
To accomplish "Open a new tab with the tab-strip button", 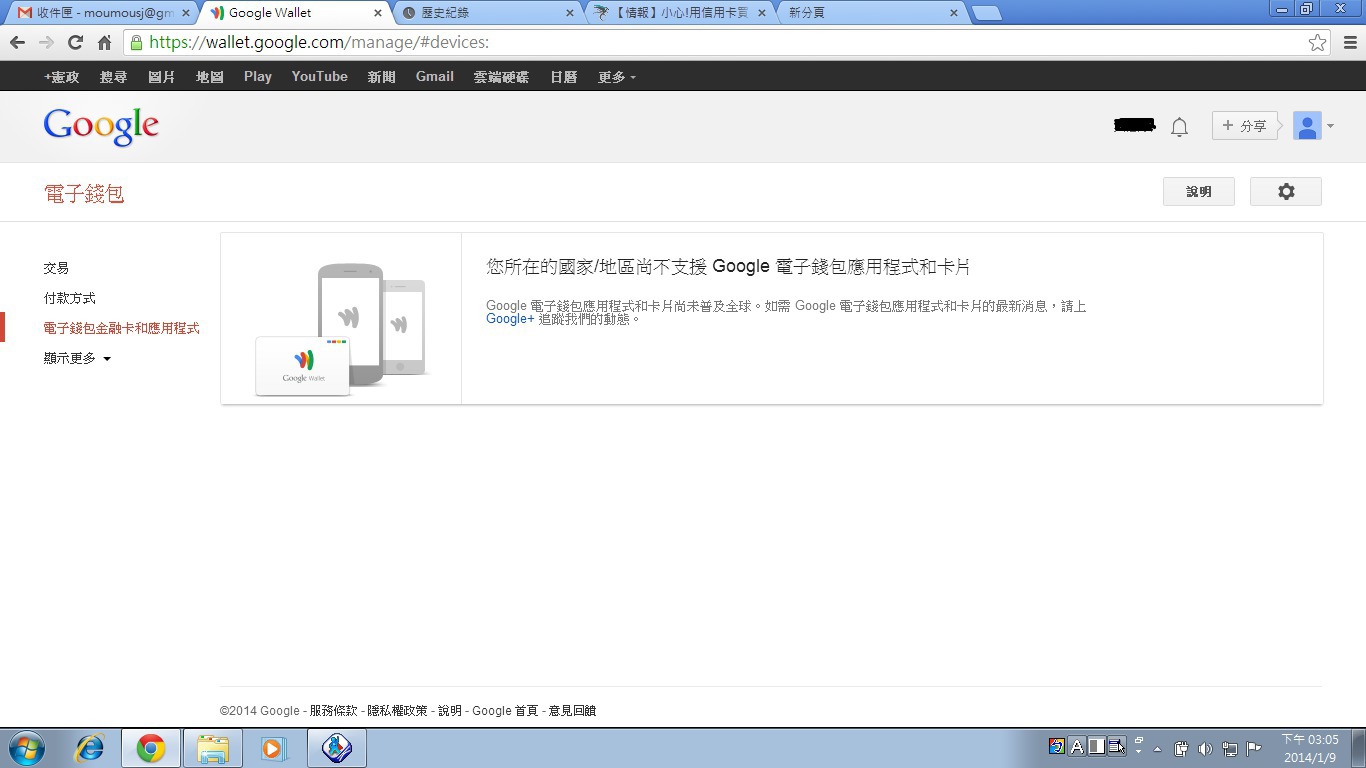I will pyautogui.click(x=986, y=13).
